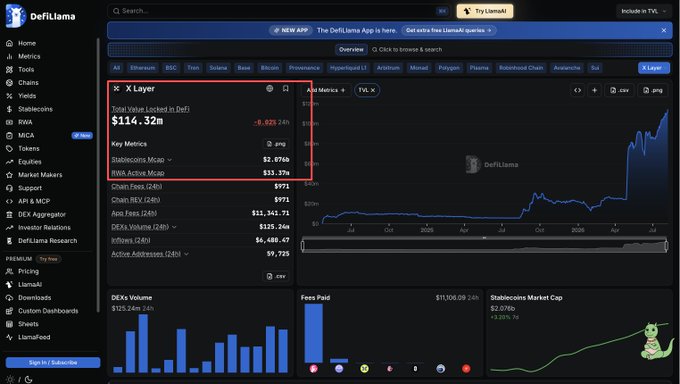Click the left chart range slider handle

303,246
